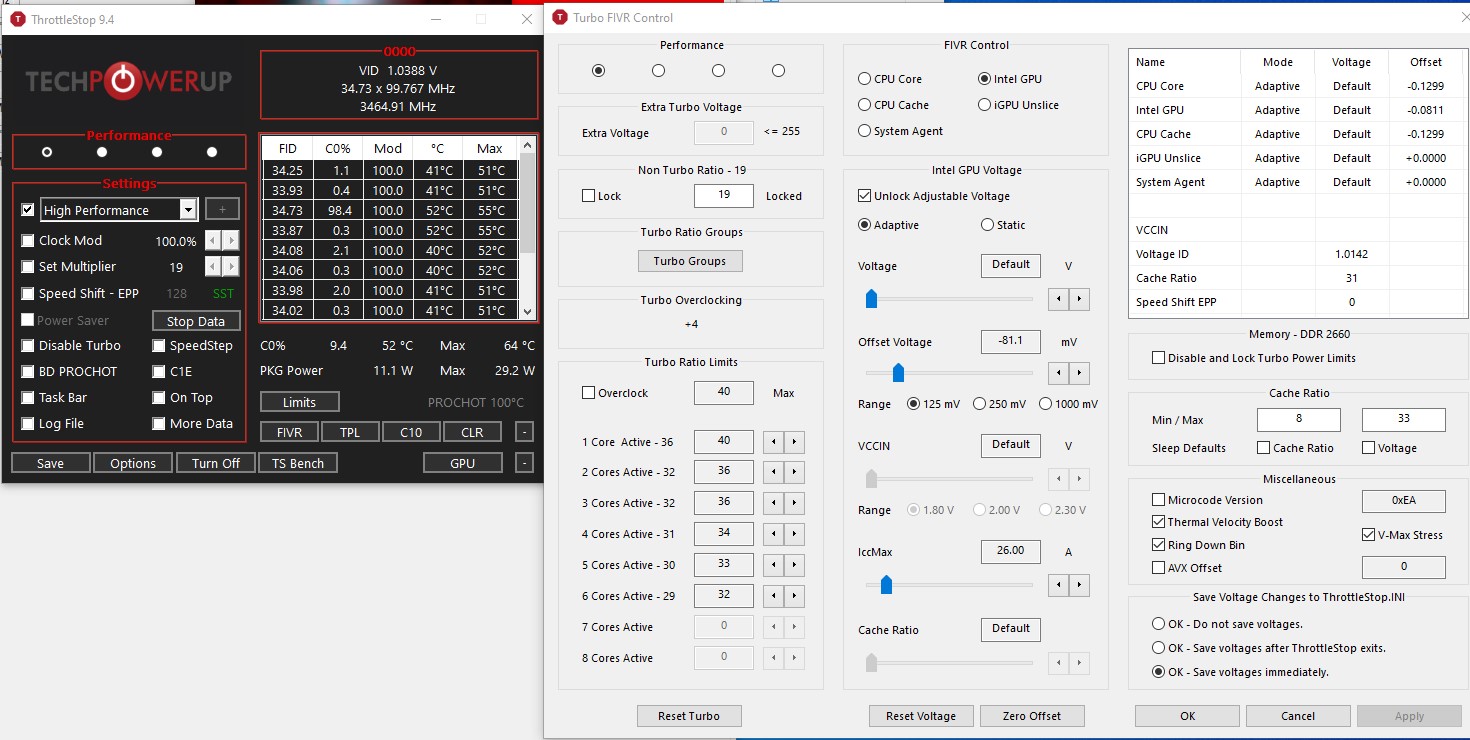
Task: Open the FIVR window from ThrottleStop
Action: (290, 432)
